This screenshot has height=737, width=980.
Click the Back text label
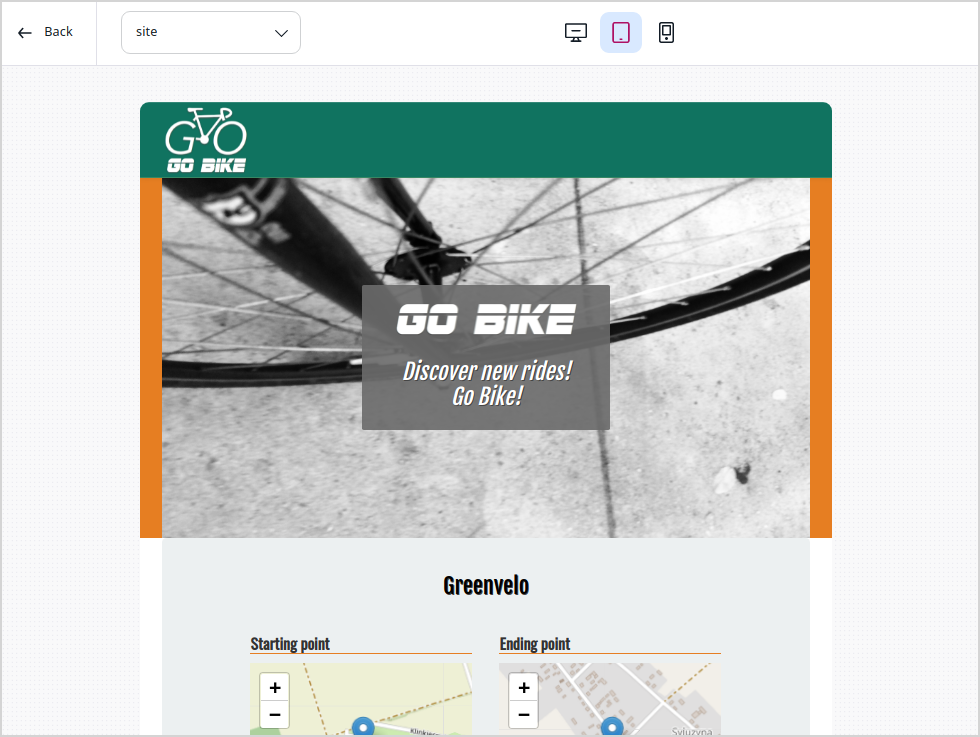point(59,32)
